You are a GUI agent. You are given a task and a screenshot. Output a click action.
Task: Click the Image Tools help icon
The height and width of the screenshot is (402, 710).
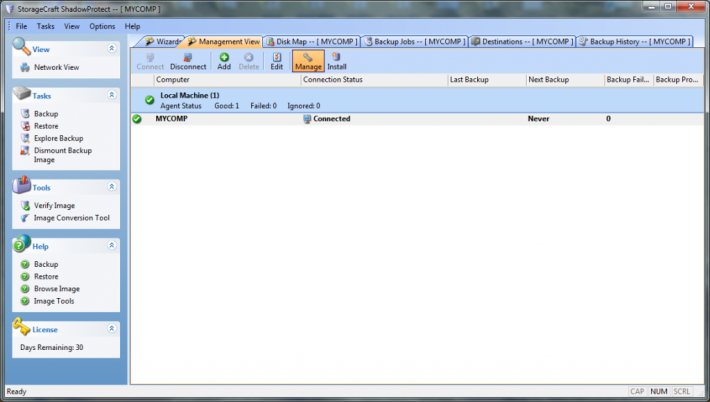pos(25,301)
